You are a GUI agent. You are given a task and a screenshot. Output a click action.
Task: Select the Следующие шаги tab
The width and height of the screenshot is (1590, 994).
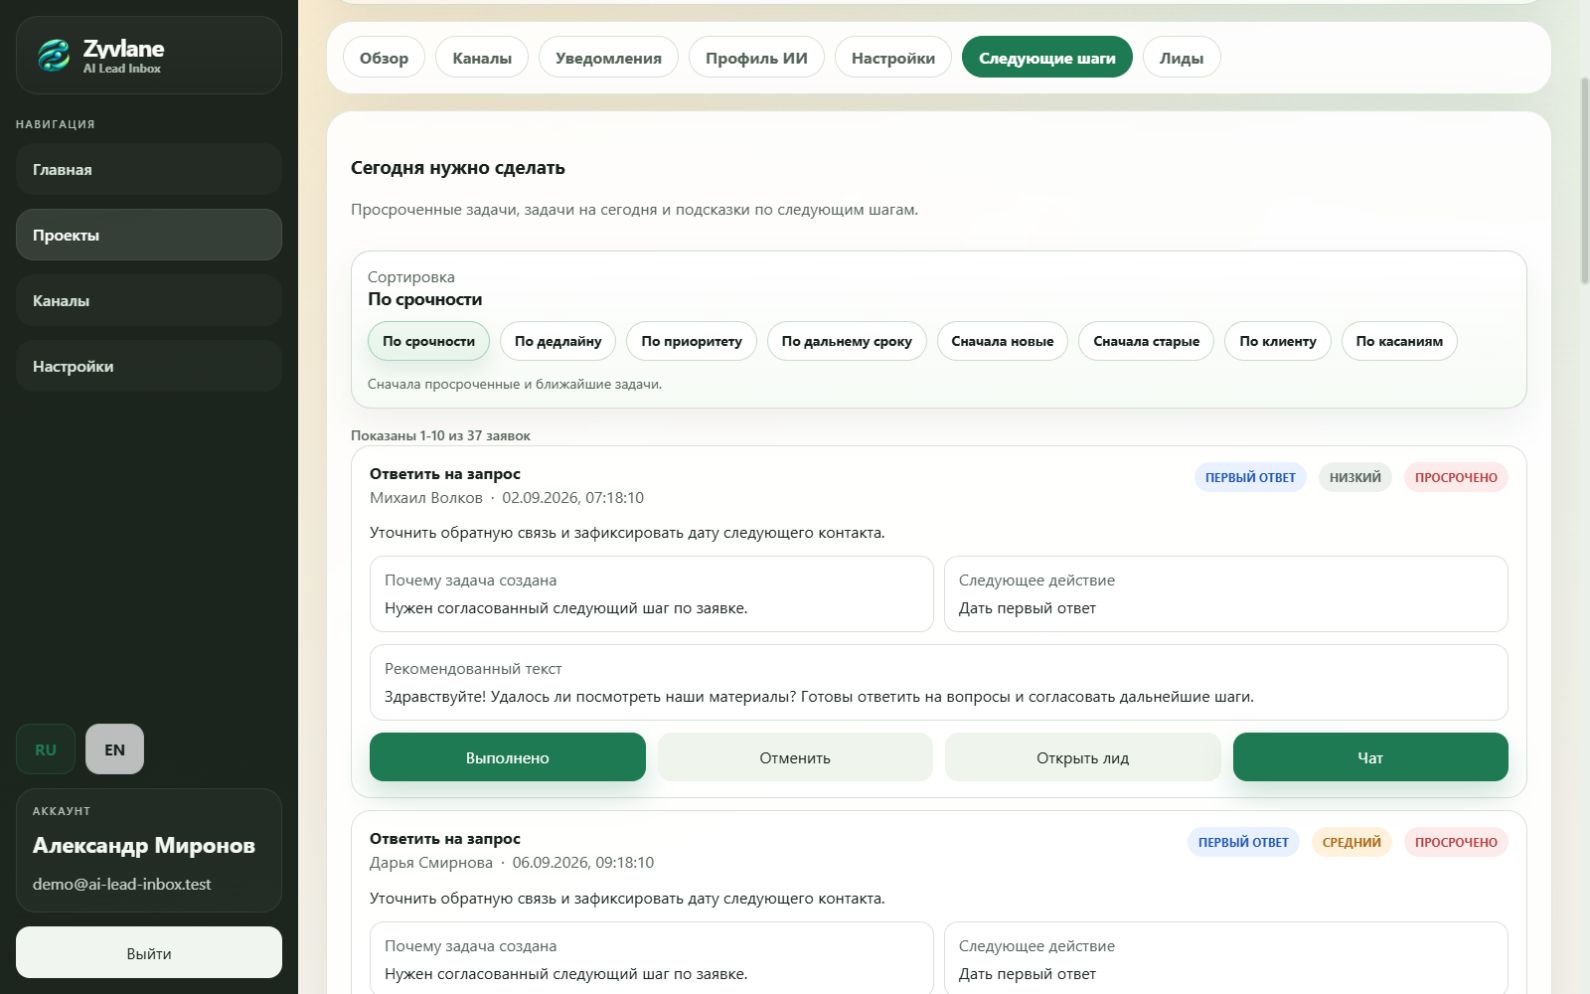1047,57
